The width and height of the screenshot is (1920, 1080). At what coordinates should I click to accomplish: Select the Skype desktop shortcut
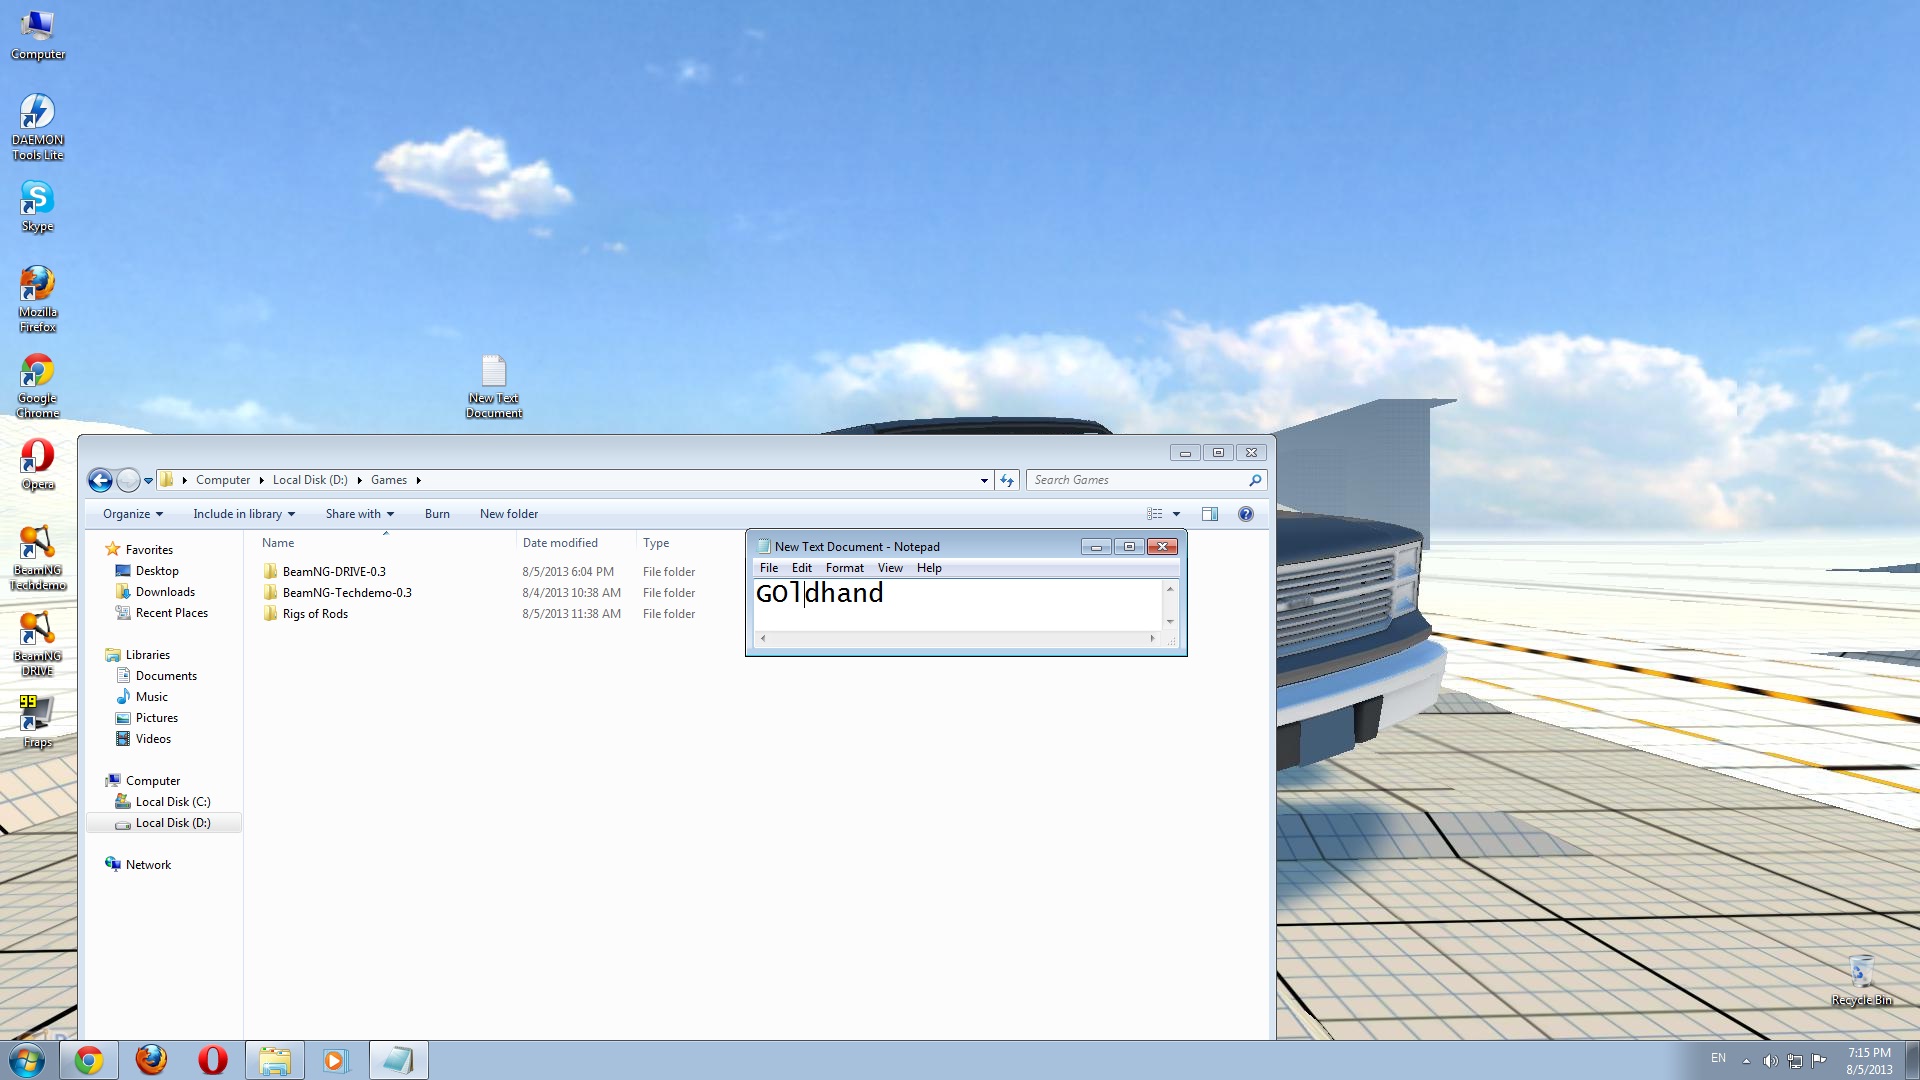coord(38,207)
